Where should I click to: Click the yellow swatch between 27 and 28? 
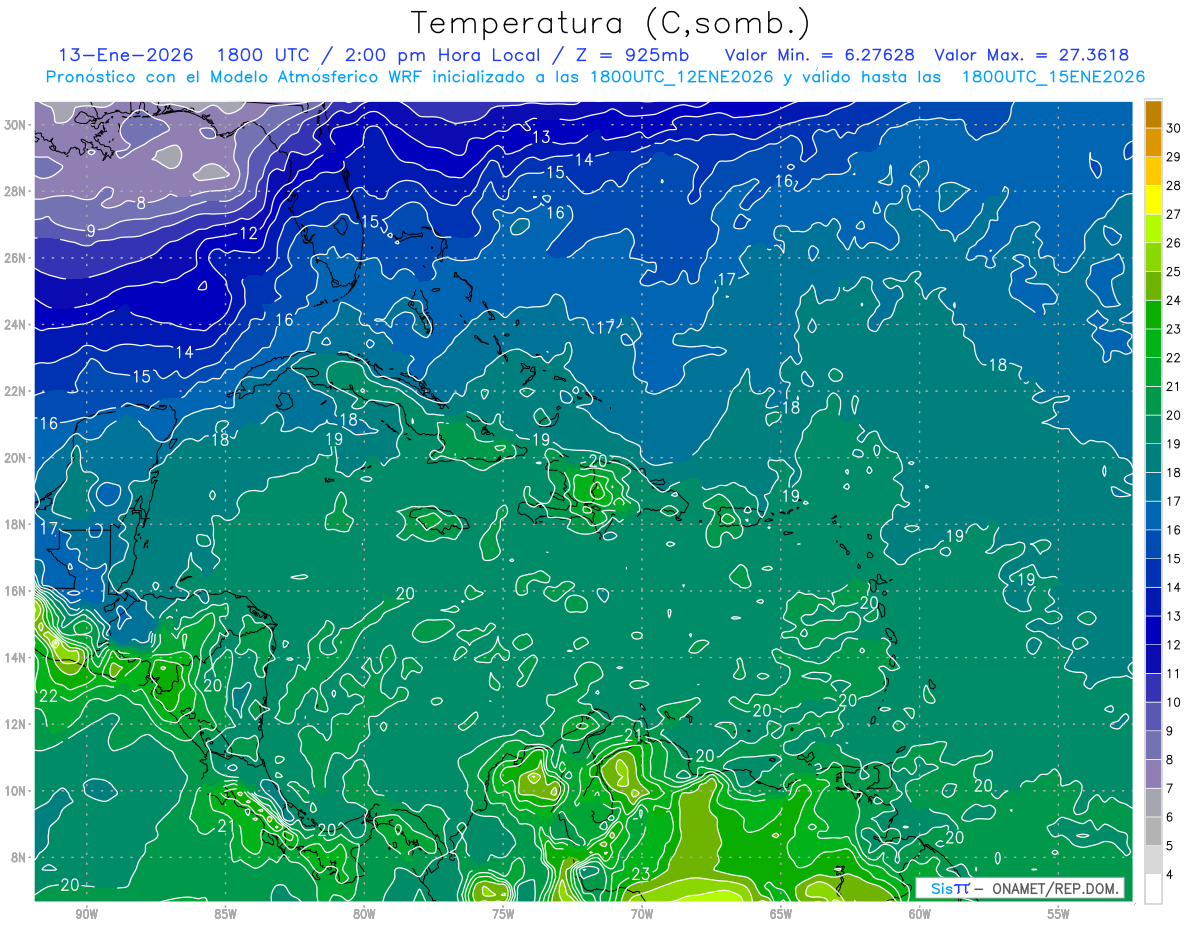(1153, 200)
